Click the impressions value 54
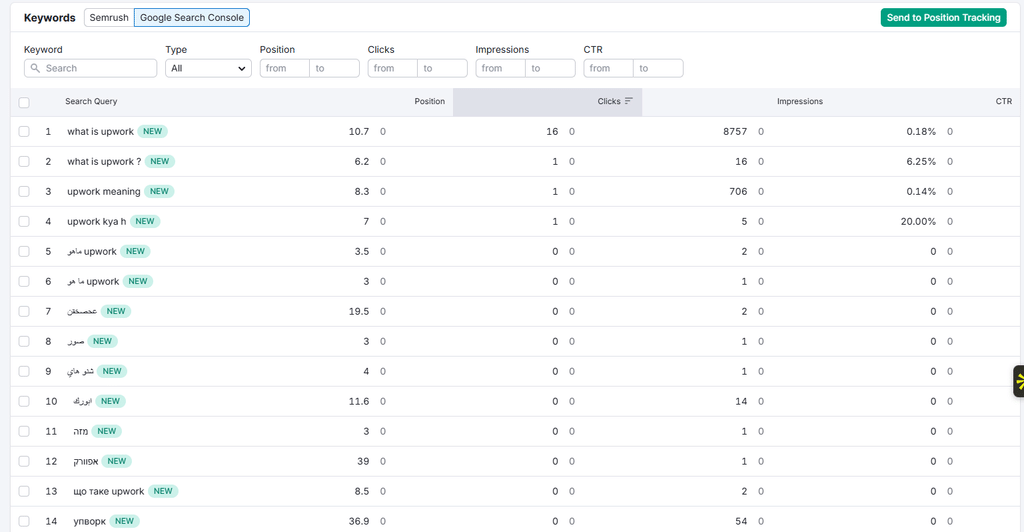 pos(741,522)
